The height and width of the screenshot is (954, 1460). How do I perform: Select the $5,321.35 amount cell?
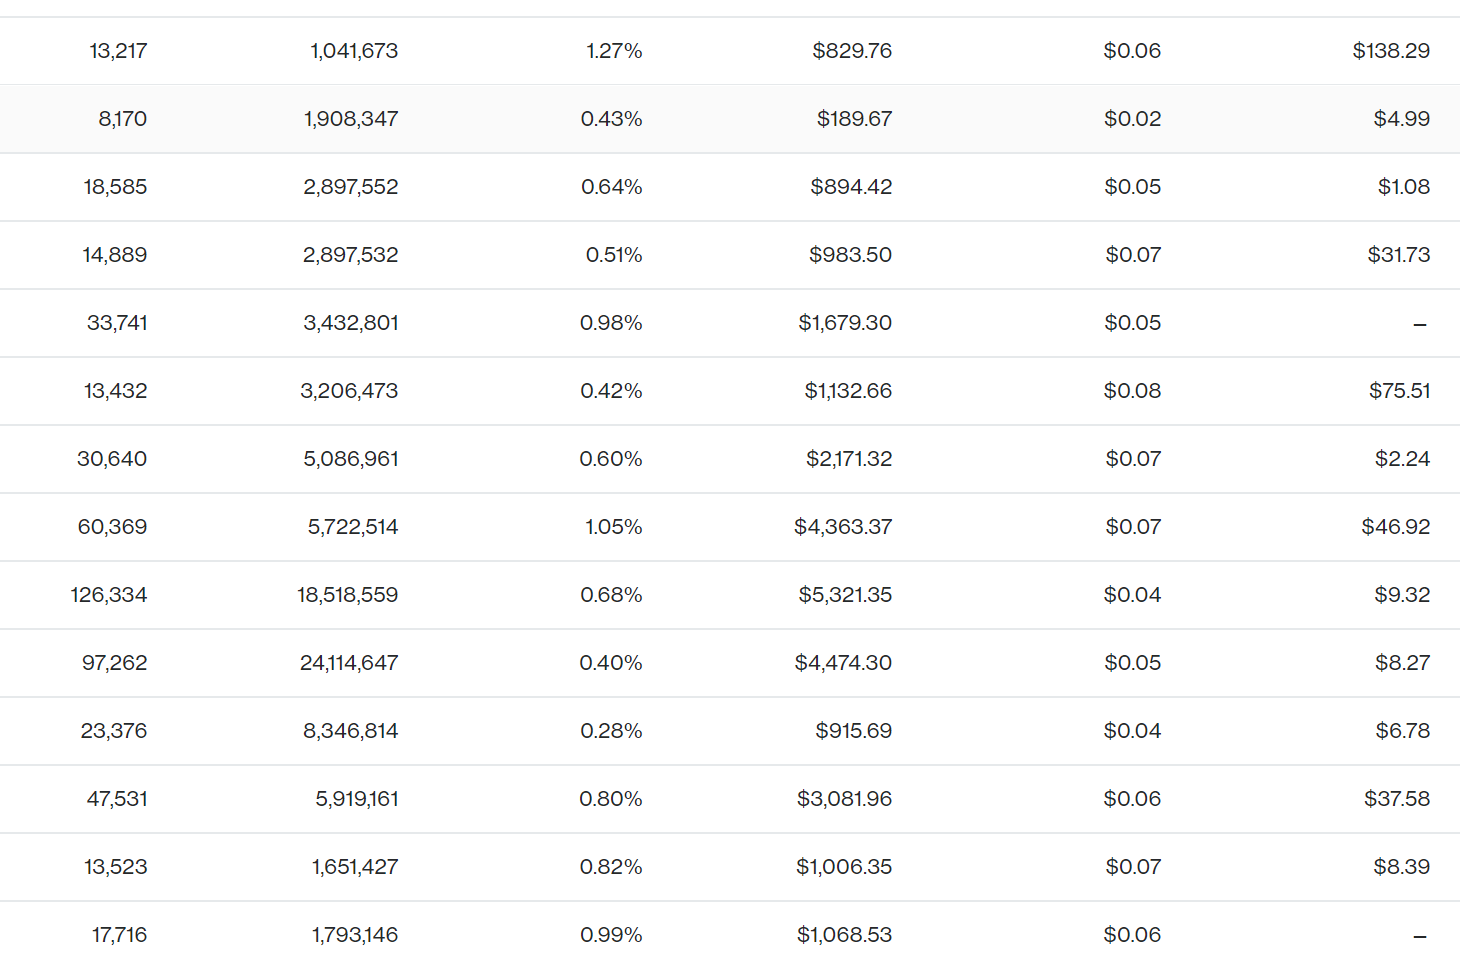(845, 595)
